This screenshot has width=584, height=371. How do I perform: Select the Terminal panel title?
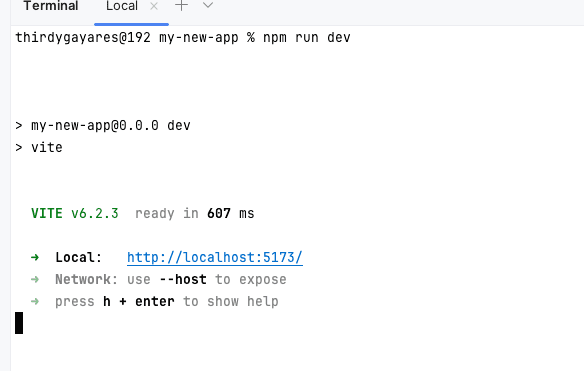(51, 6)
